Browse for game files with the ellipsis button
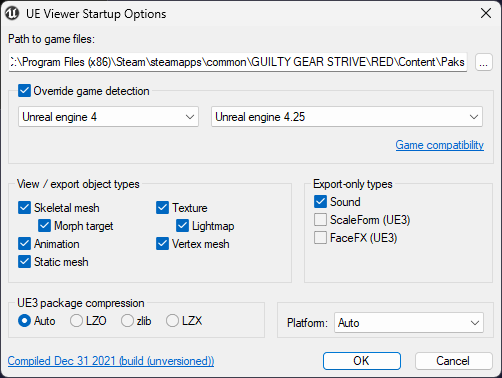This screenshot has height=378, width=502. pyautogui.click(x=484, y=62)
